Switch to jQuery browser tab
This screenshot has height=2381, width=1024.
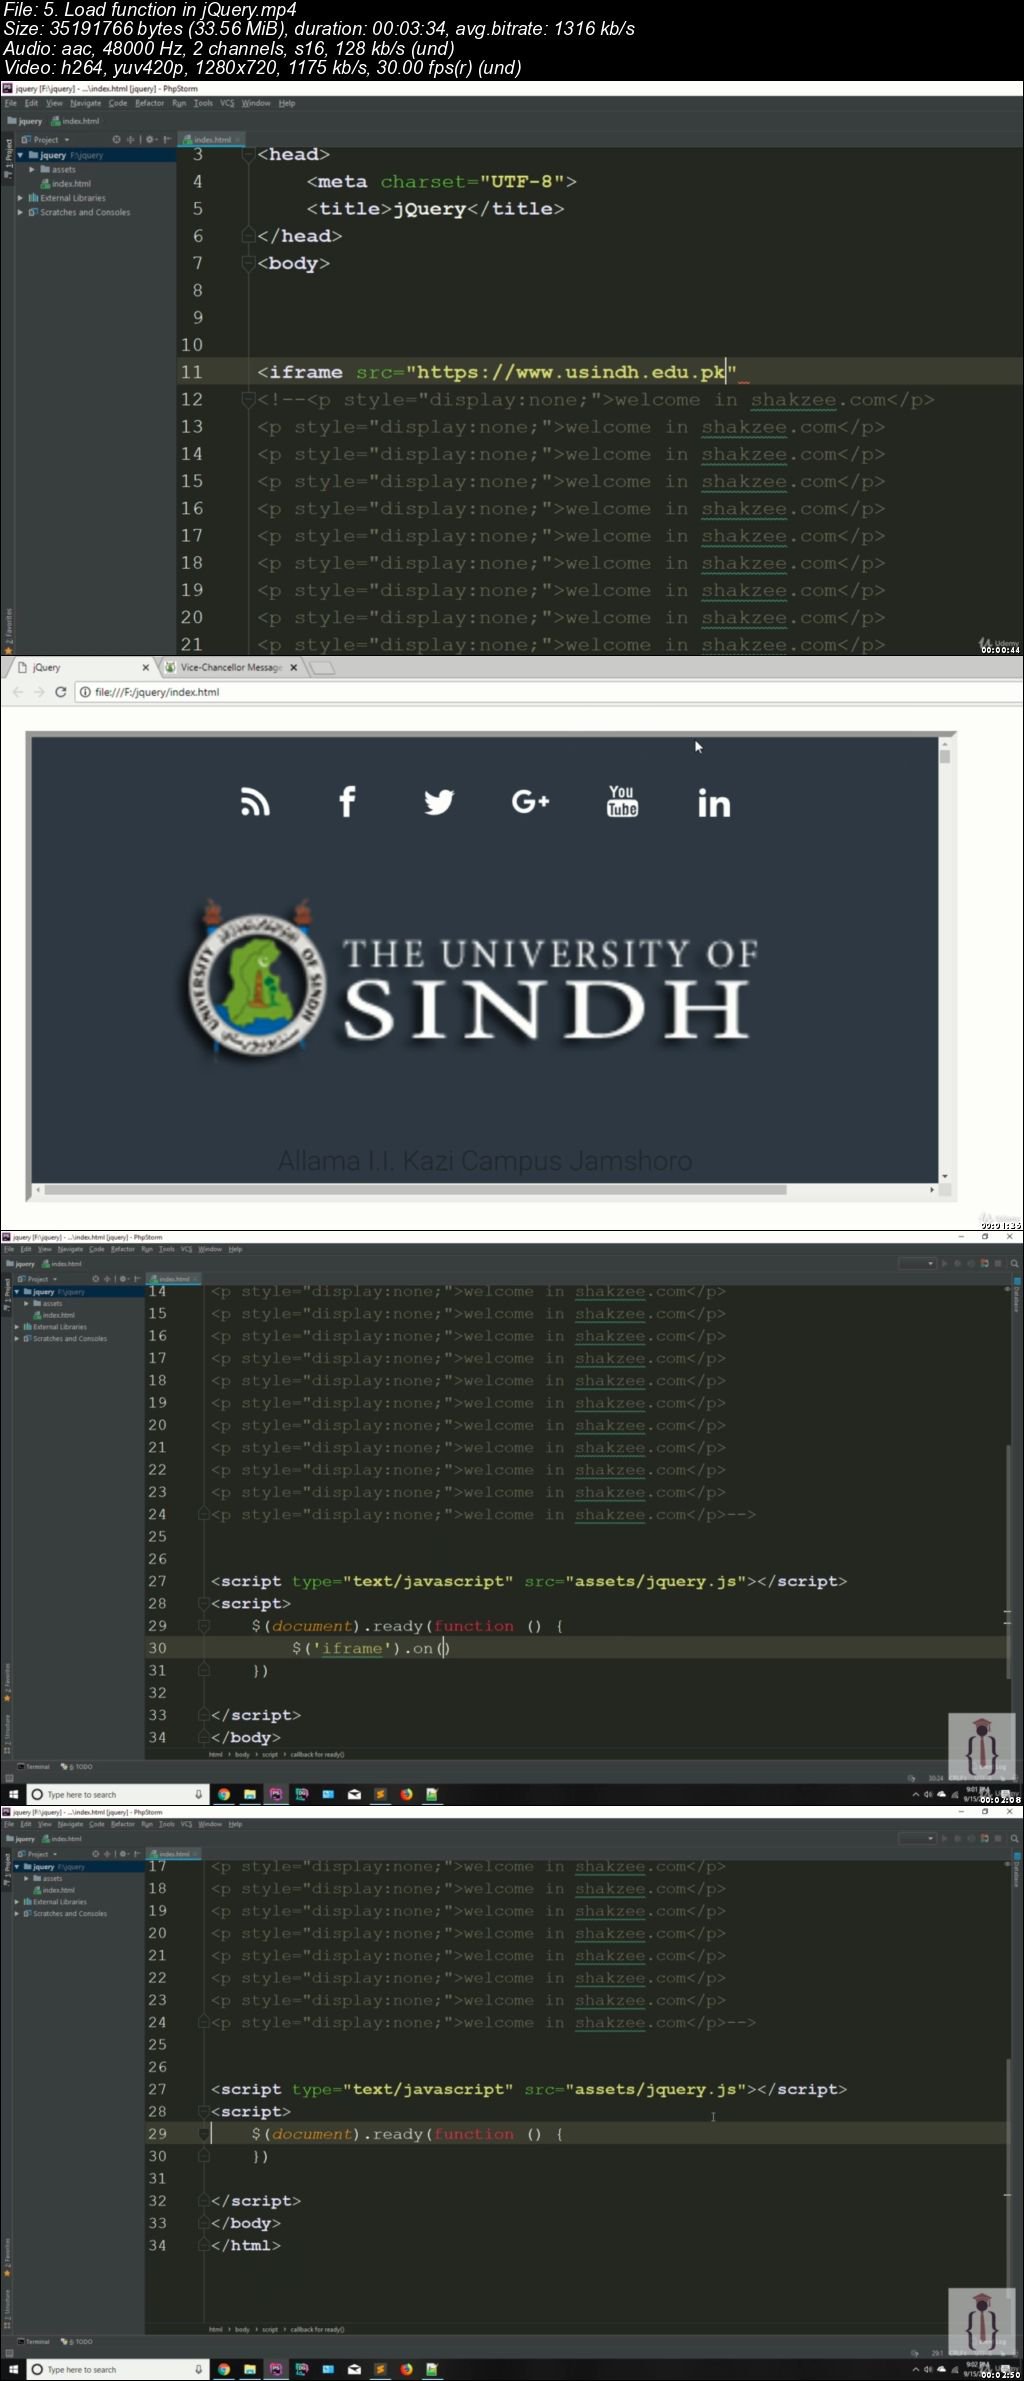[80, 667]
